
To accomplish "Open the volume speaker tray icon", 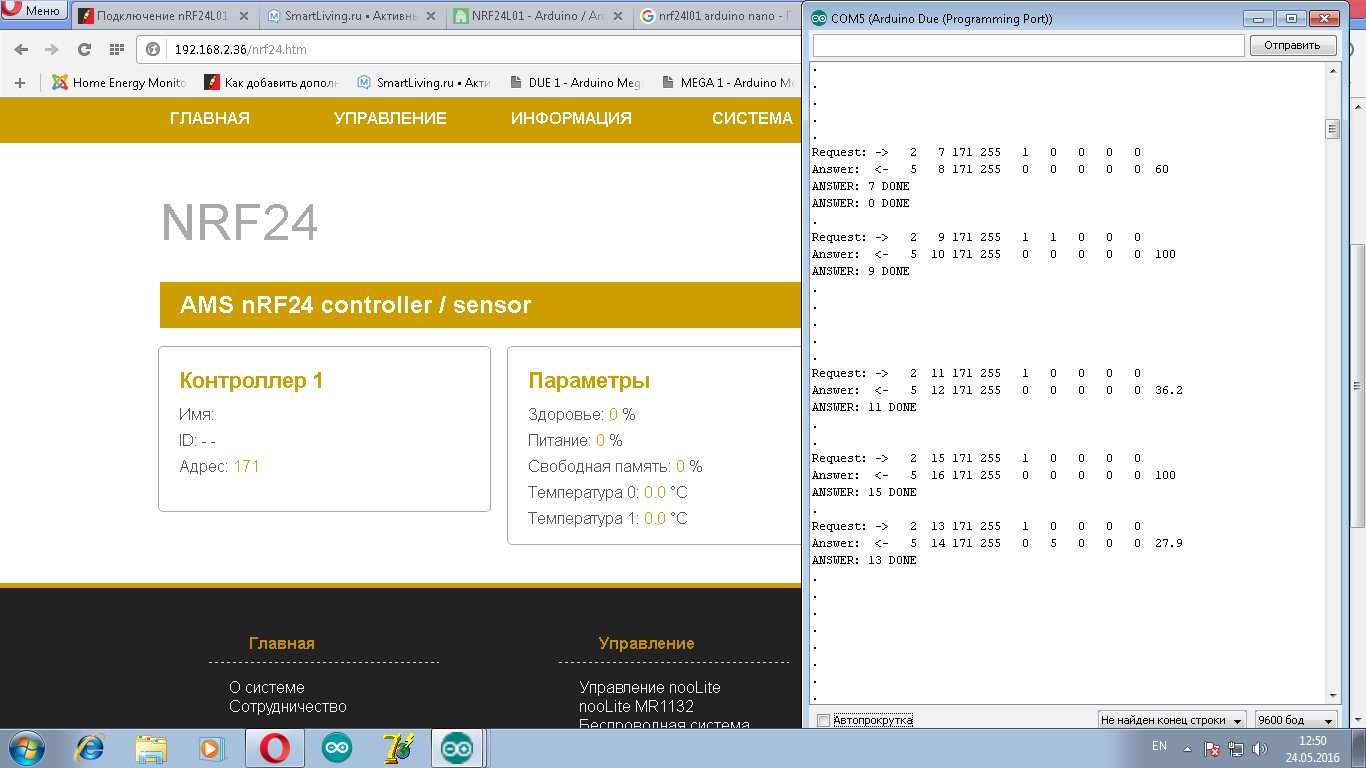I will pyautogui.click(x=1260, y=748).
